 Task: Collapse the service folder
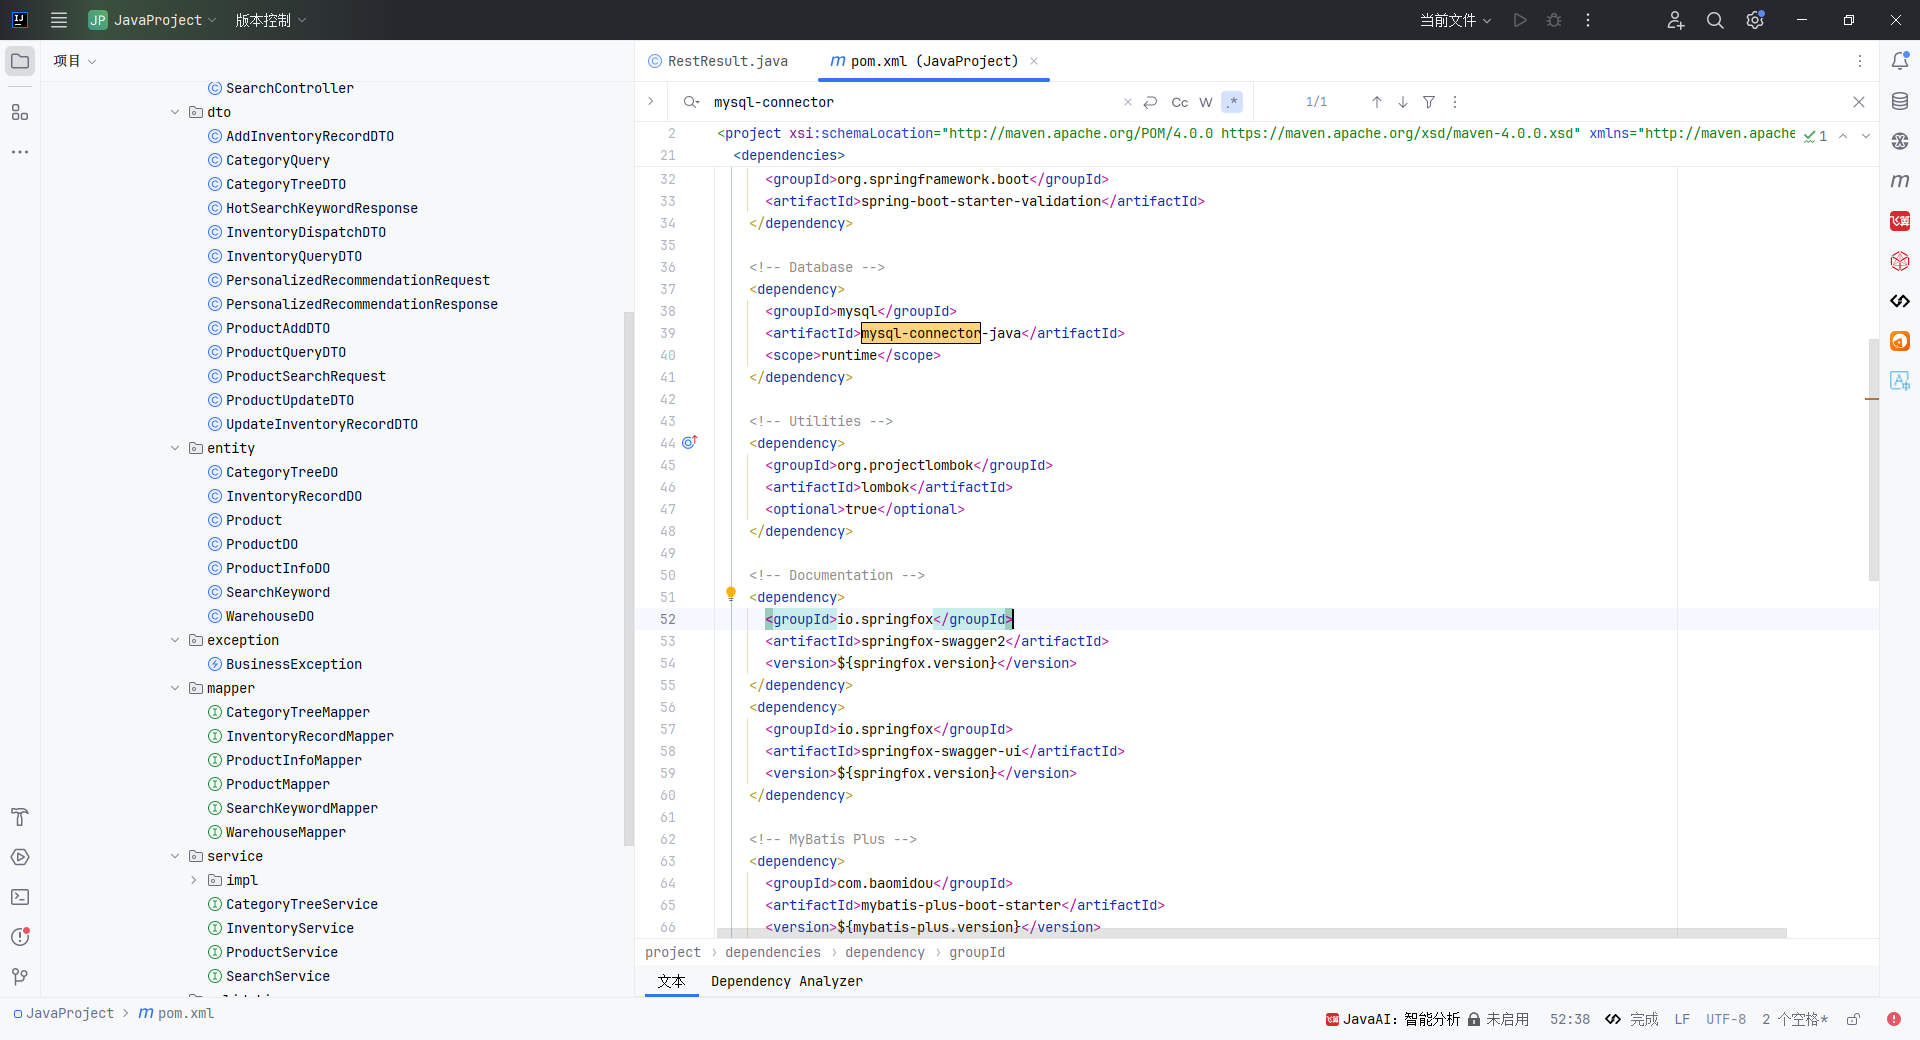176,856
